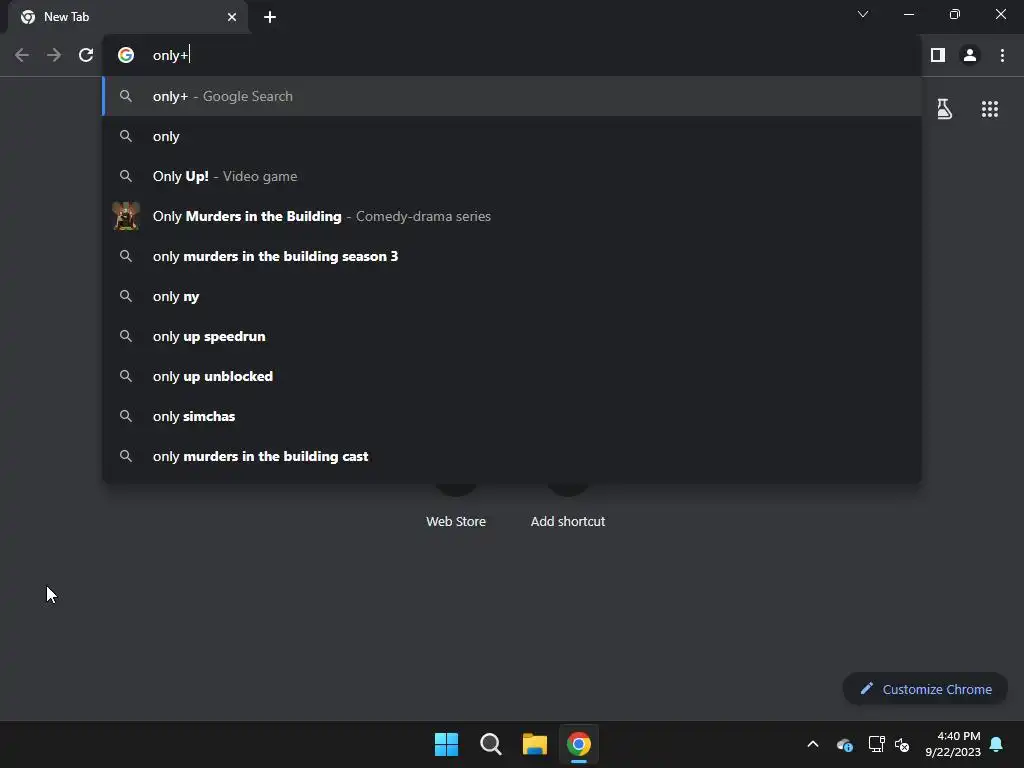Screen dimensions: 1024x768
Task: Click search icon beside 'only simchas'
Action: pos(126,416)
